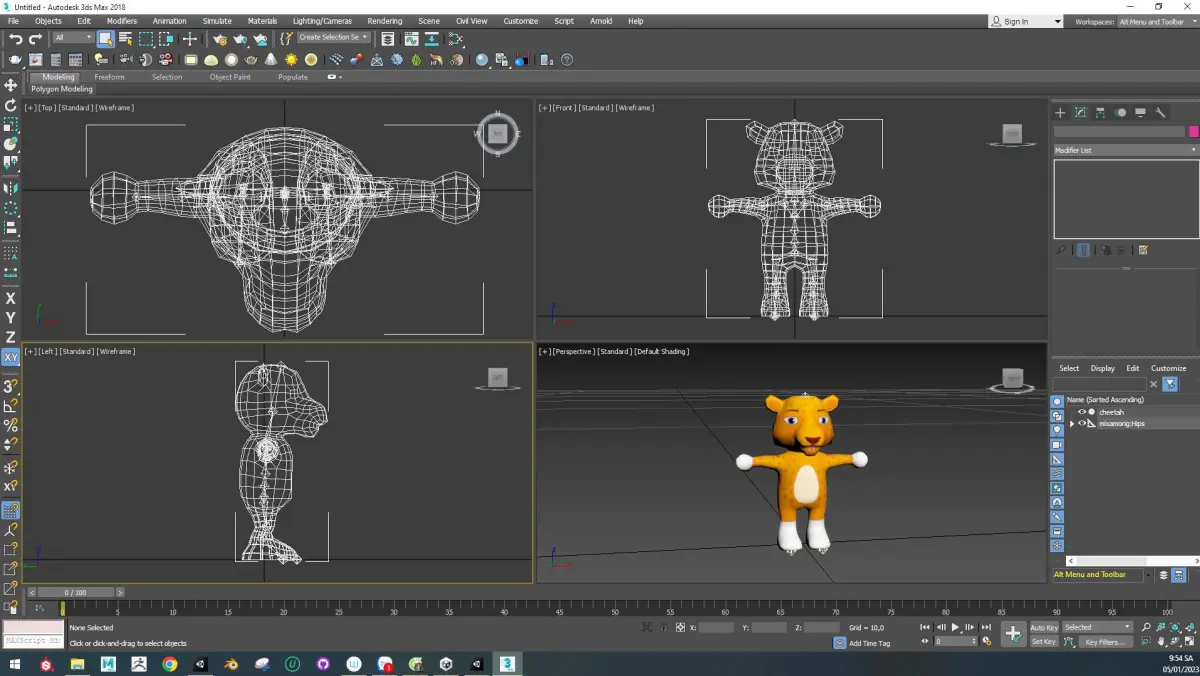Toggle visibility eye for cheetah object
1200x676 pixels.
(1081, 412)
